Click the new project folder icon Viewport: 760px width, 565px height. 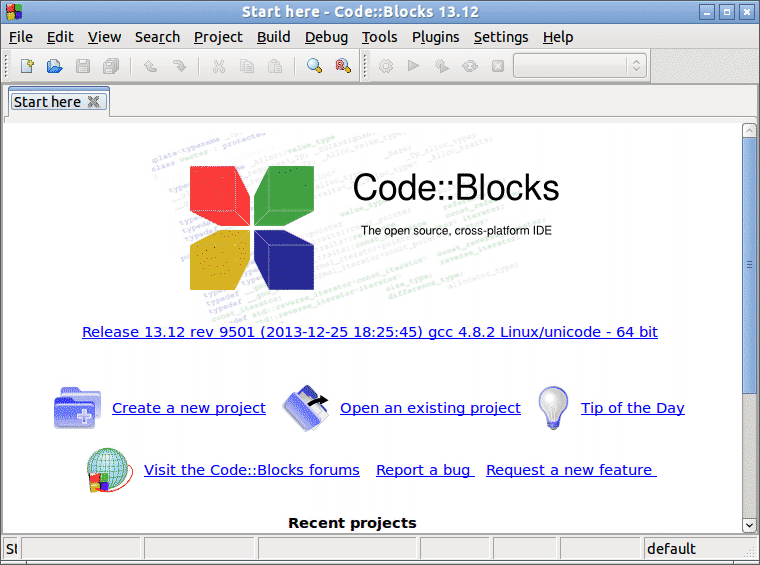click(76, 408)
